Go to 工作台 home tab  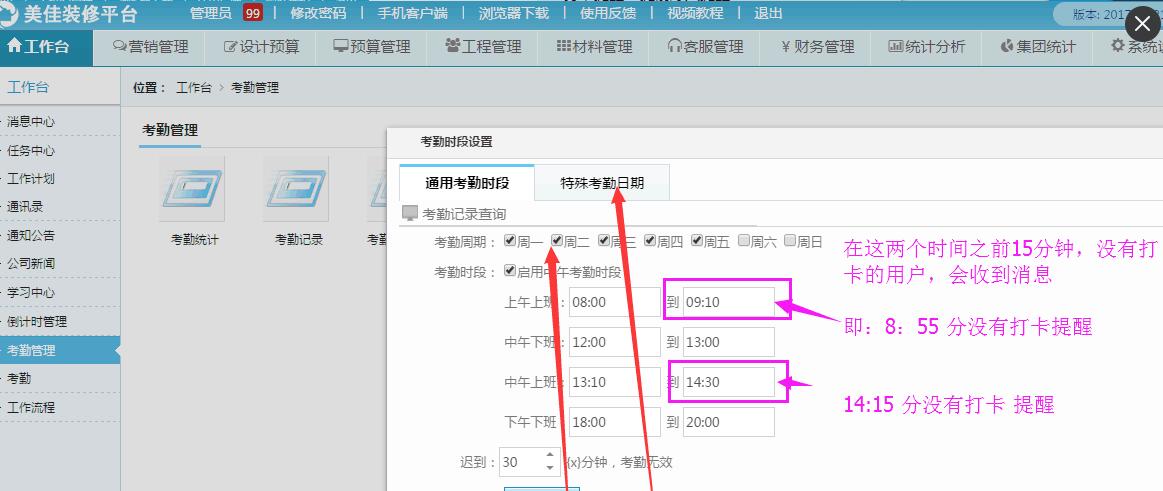click(40, 47)
